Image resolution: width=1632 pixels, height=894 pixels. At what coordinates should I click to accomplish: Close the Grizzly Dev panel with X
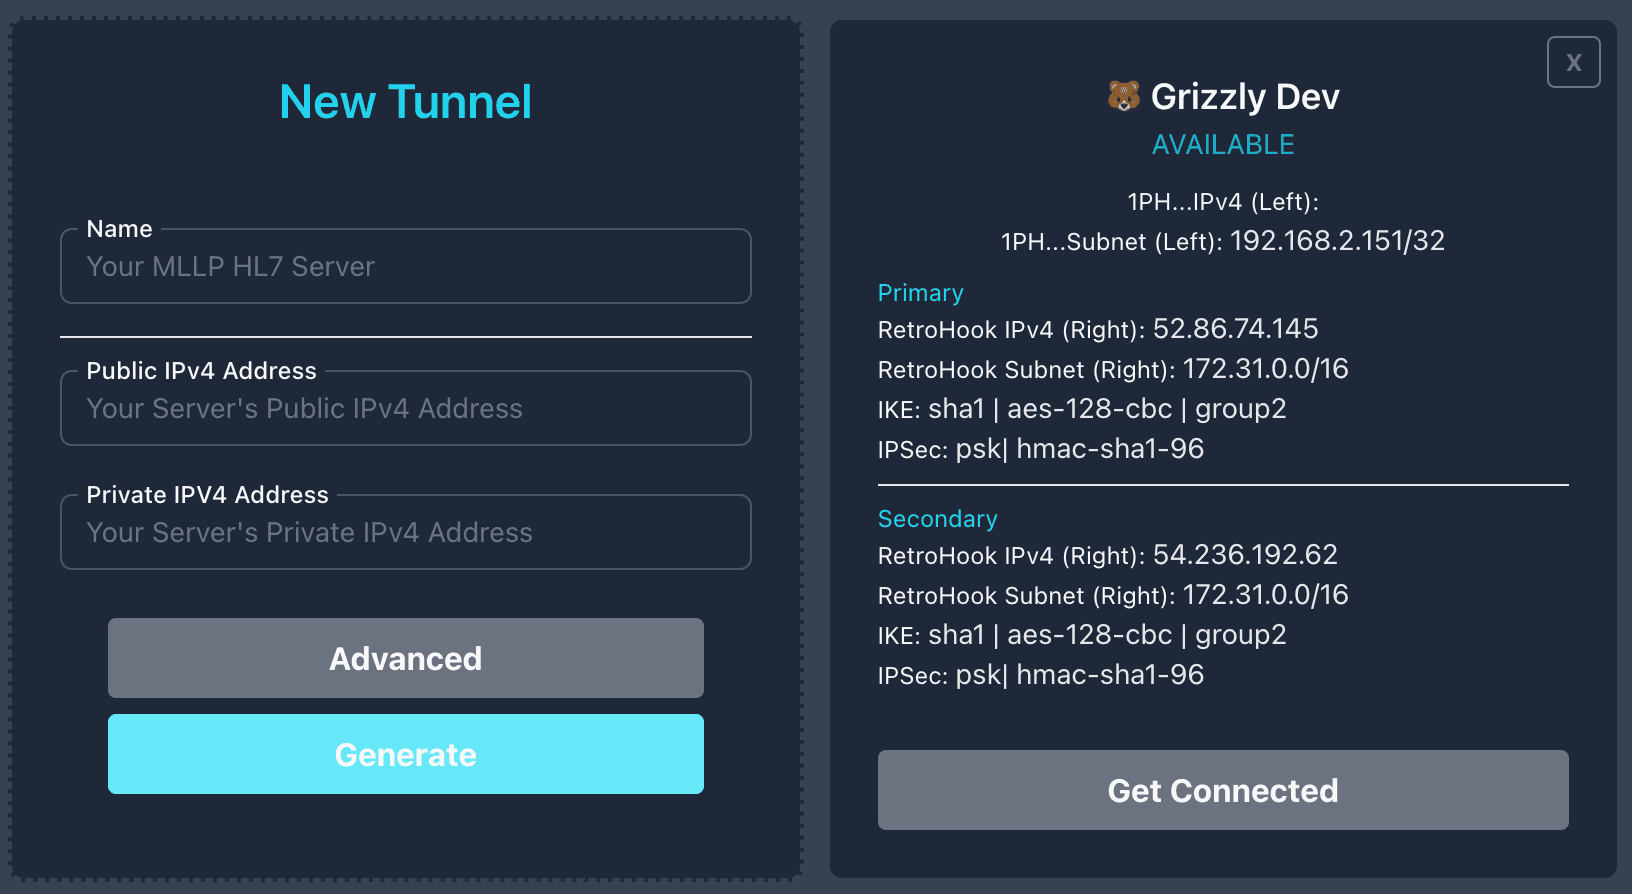(1574, 62)
